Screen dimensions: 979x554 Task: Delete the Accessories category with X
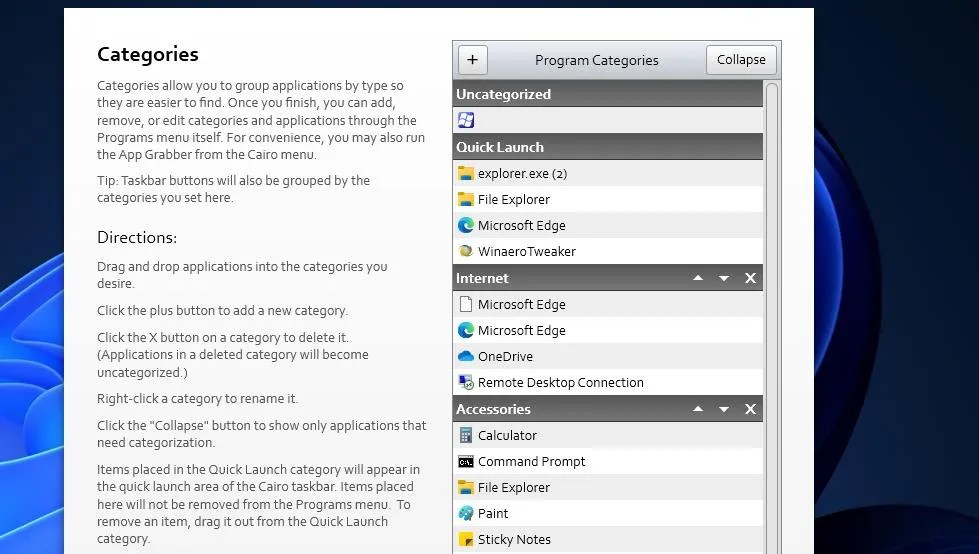point(750,409)
